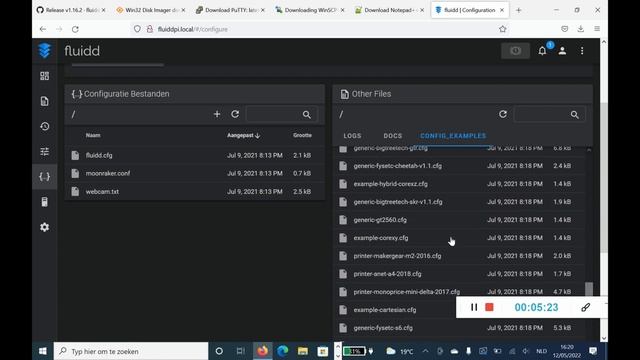The image size is (640, 360).
Task: Switch to the LOGS tab
Action: [352, 136]
